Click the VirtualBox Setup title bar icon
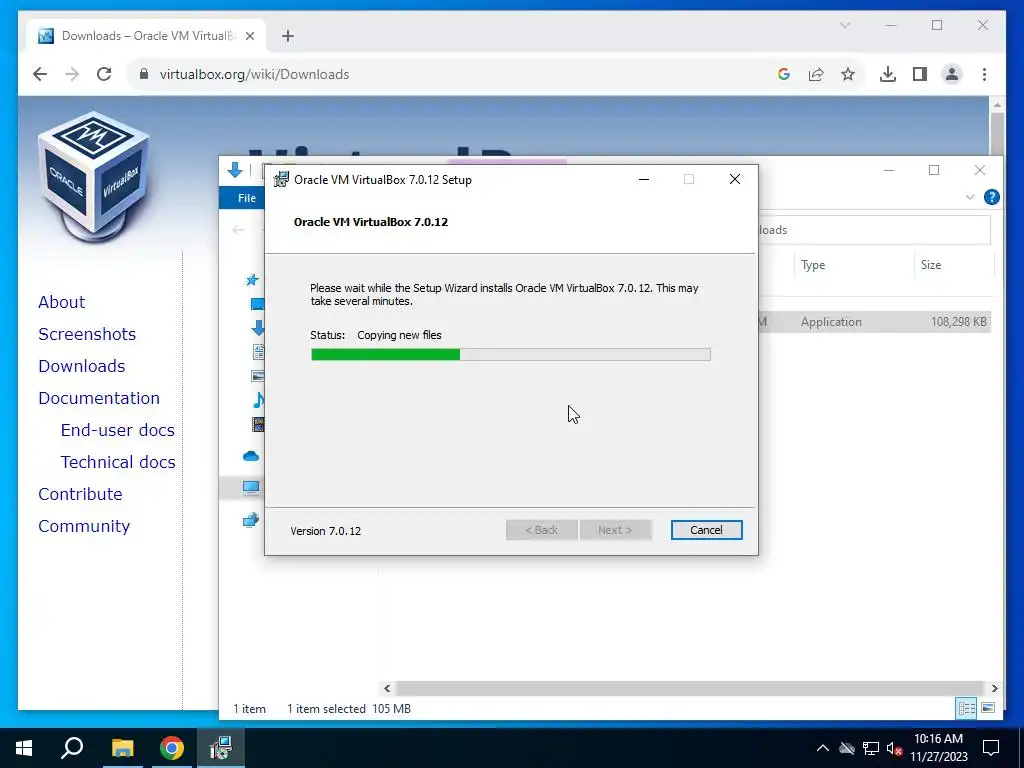The height and width of the screenshot is (768, 1024). (x=281, y=180)
